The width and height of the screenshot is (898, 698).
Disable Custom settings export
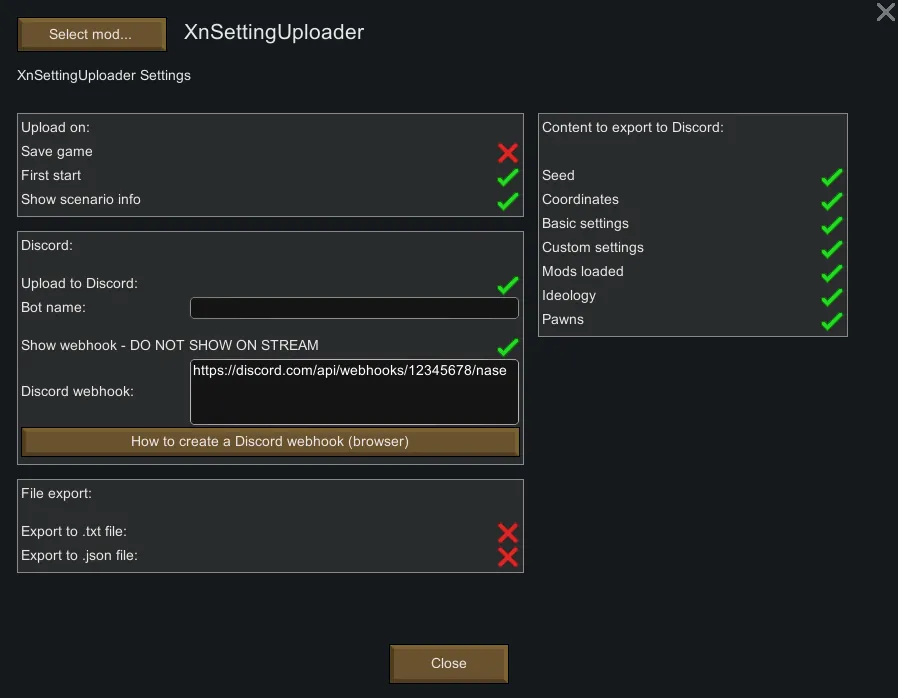pyautogui.click(x=832, y=249)
